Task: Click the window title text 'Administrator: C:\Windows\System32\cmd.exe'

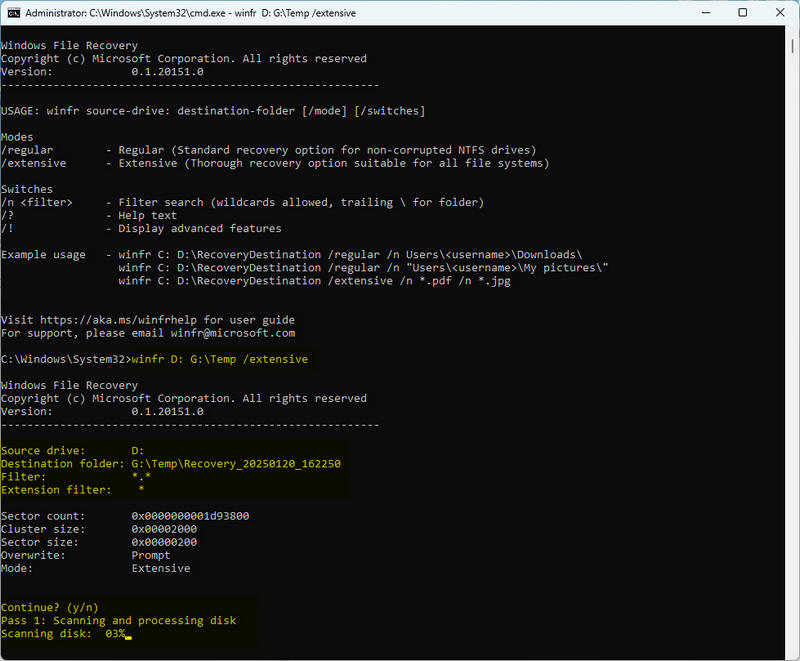Action: tap(126, 13)
